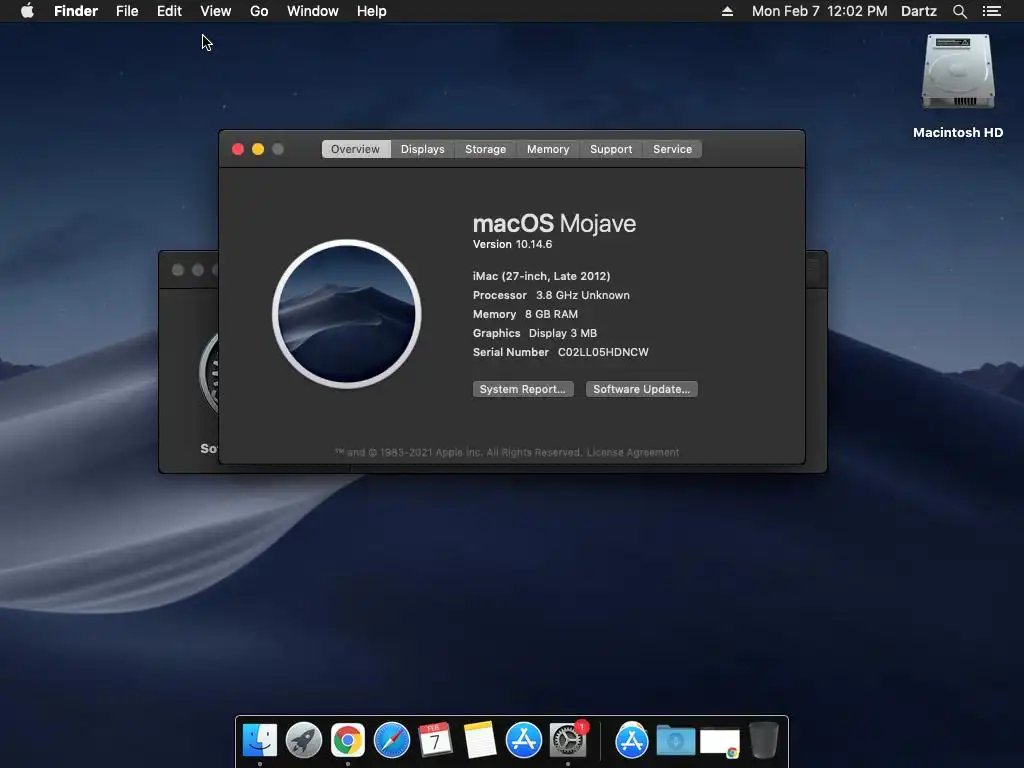Open the Window menu
1024x768 pixels.
point(313,11)
